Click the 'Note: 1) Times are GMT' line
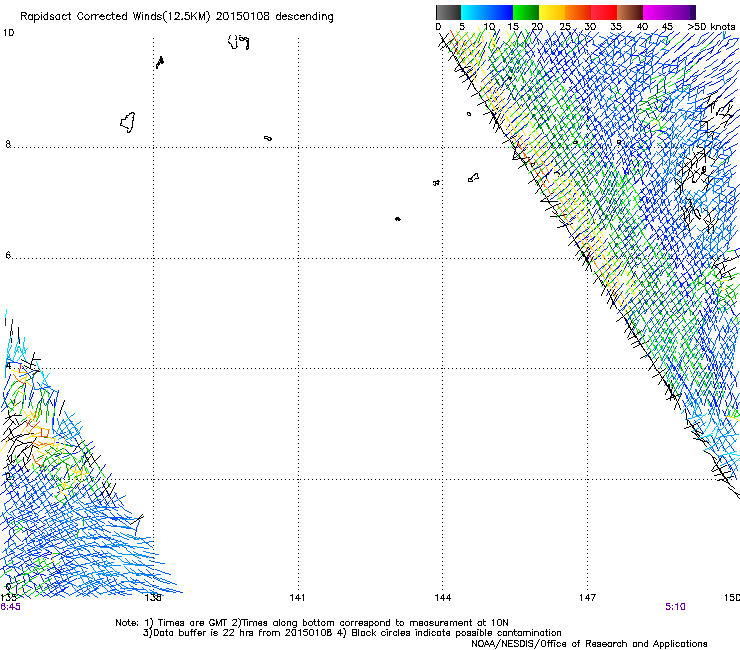 312,623
